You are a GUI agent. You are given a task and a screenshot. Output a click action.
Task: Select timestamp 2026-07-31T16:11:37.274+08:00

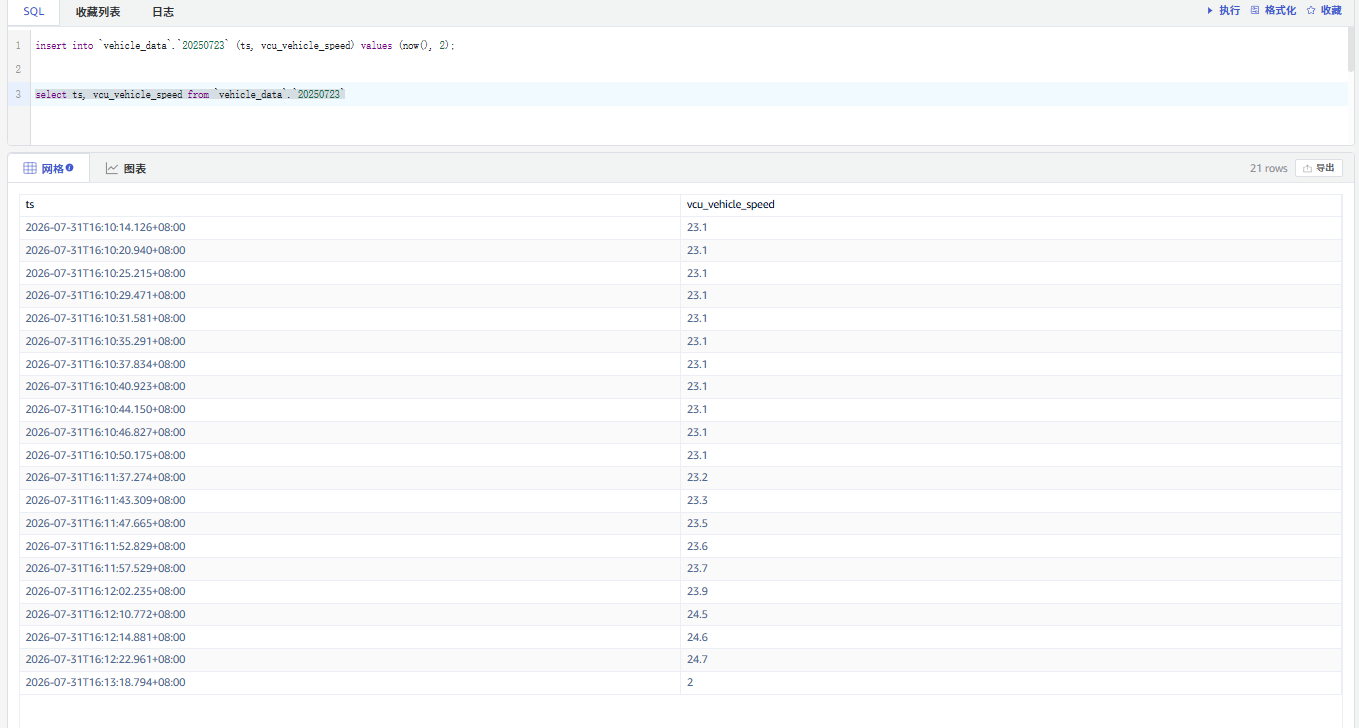pyautogui.click(x=105, y=477)
